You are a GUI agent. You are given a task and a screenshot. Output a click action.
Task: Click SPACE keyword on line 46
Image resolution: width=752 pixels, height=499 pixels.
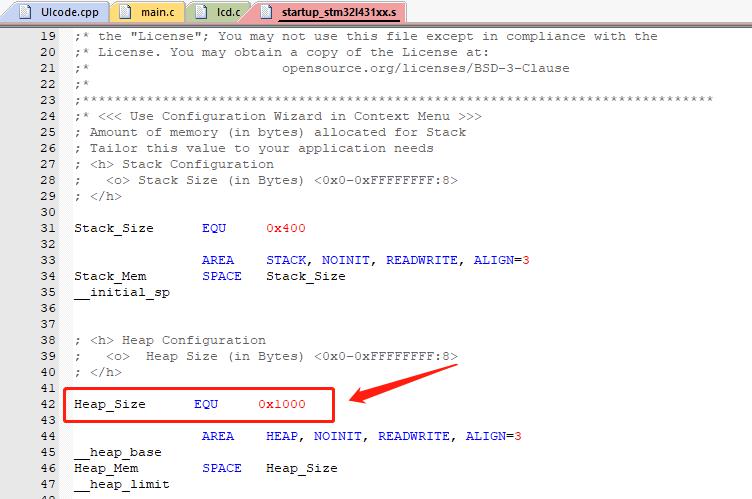(x=222, y=468)
